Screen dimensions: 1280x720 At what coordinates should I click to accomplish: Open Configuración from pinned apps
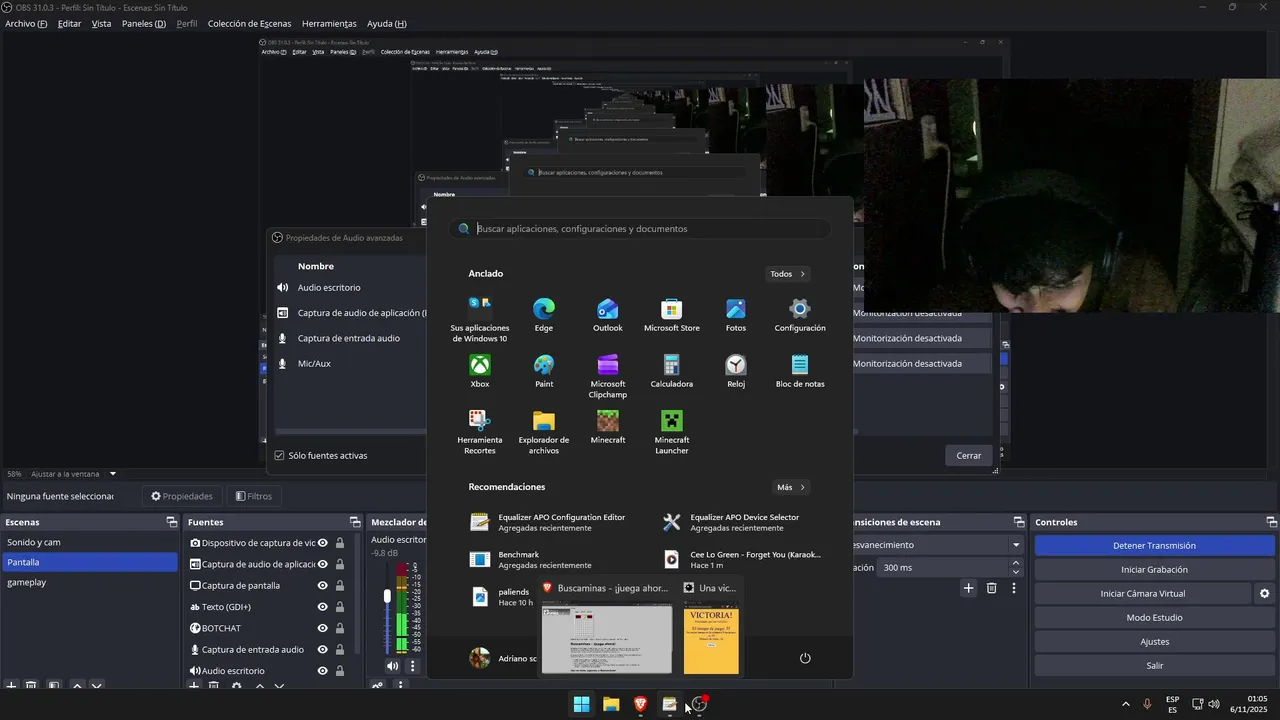pyautogui.click(x=799, y=314)
